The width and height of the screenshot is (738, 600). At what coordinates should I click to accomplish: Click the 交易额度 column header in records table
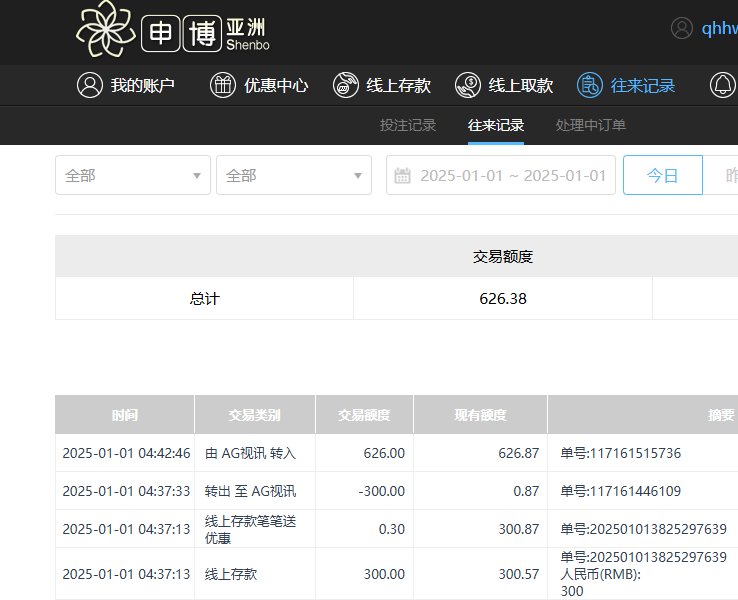(x=364, y=415)
